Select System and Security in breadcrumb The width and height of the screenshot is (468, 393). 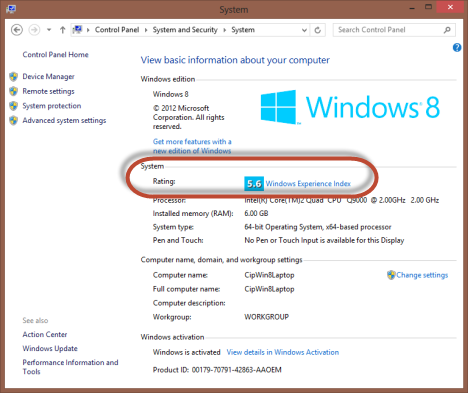tap(185, 30)
